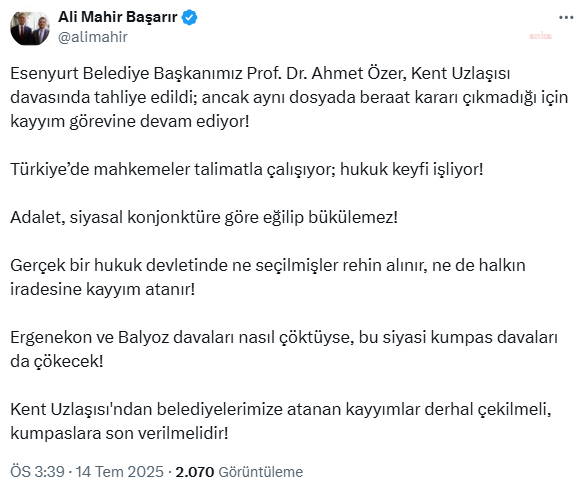Click the closing words kumpaslara son verilmelidir

(119, 434)
